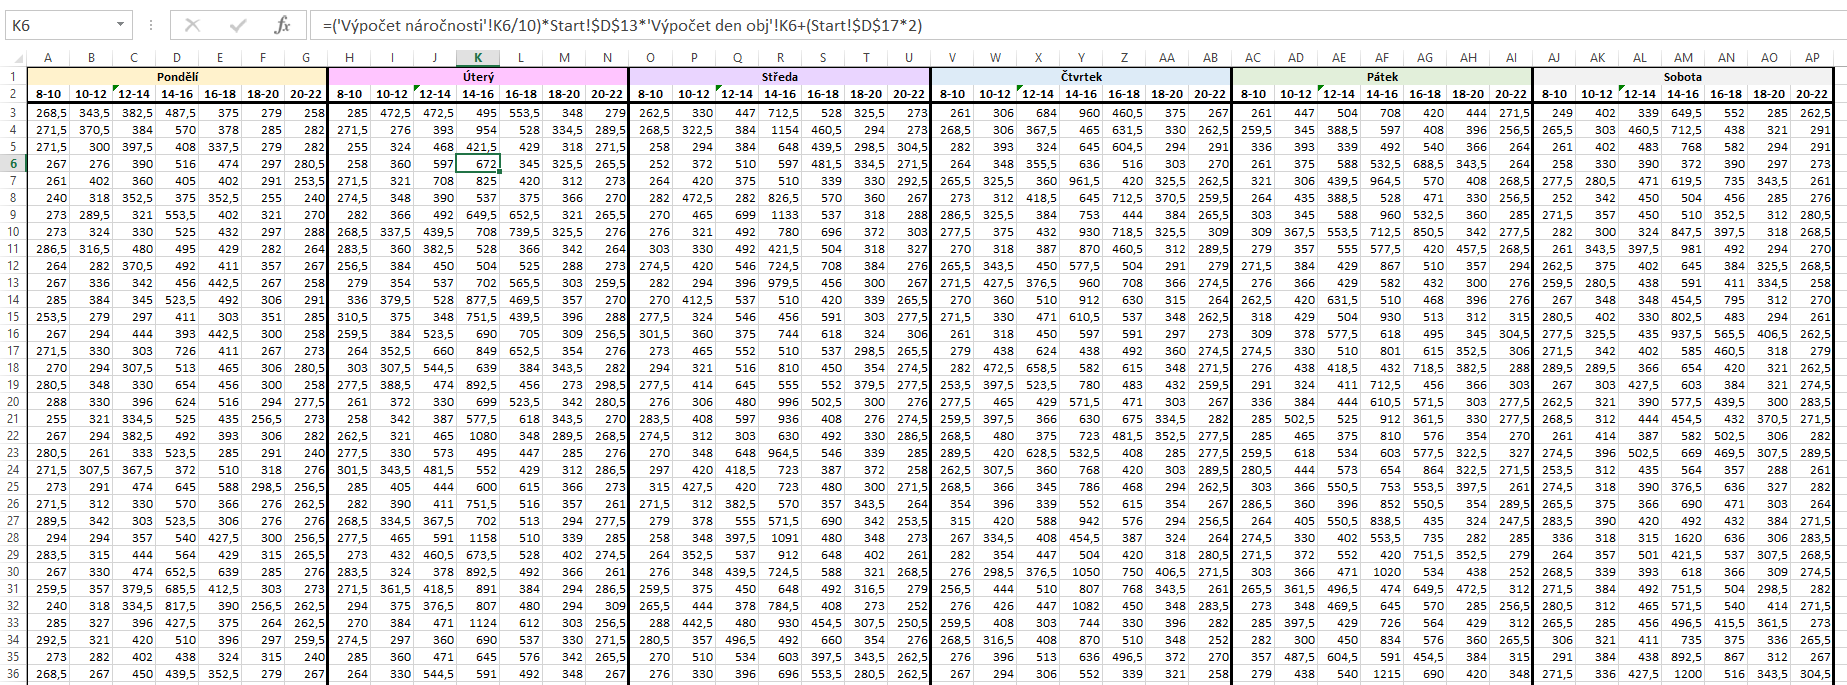Click the Name Box showing K6
1847x685 pixels.
coord(60,25)
